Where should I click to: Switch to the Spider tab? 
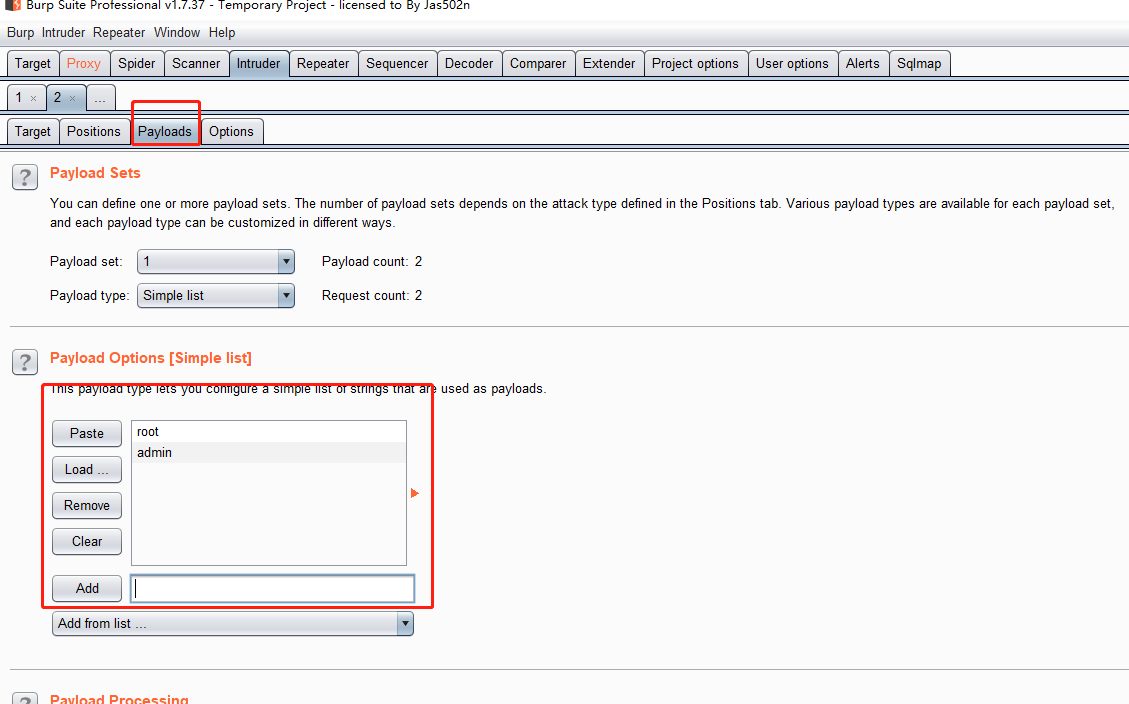136,63
